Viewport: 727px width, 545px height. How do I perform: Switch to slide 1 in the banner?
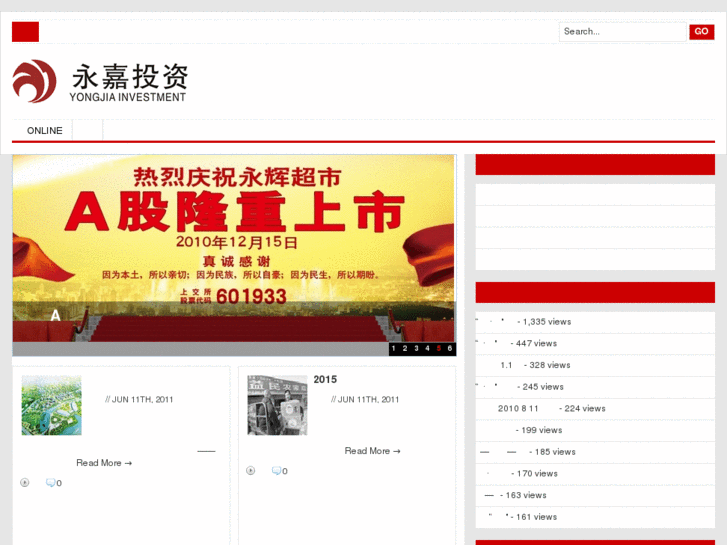[x=394, y=348]
